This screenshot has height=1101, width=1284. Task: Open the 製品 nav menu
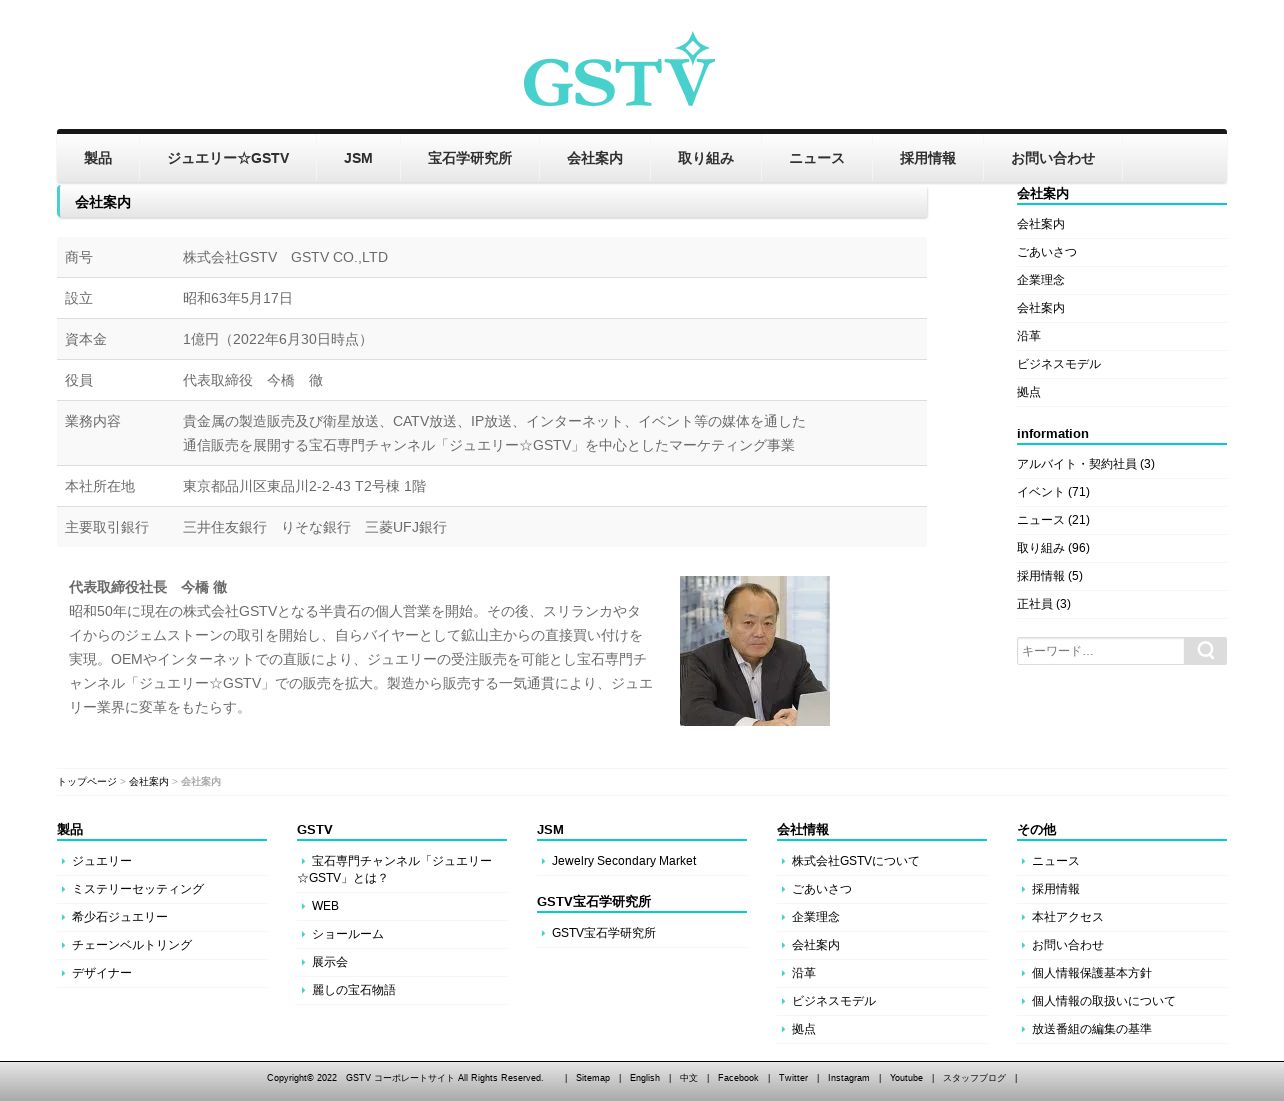[98, 158]
